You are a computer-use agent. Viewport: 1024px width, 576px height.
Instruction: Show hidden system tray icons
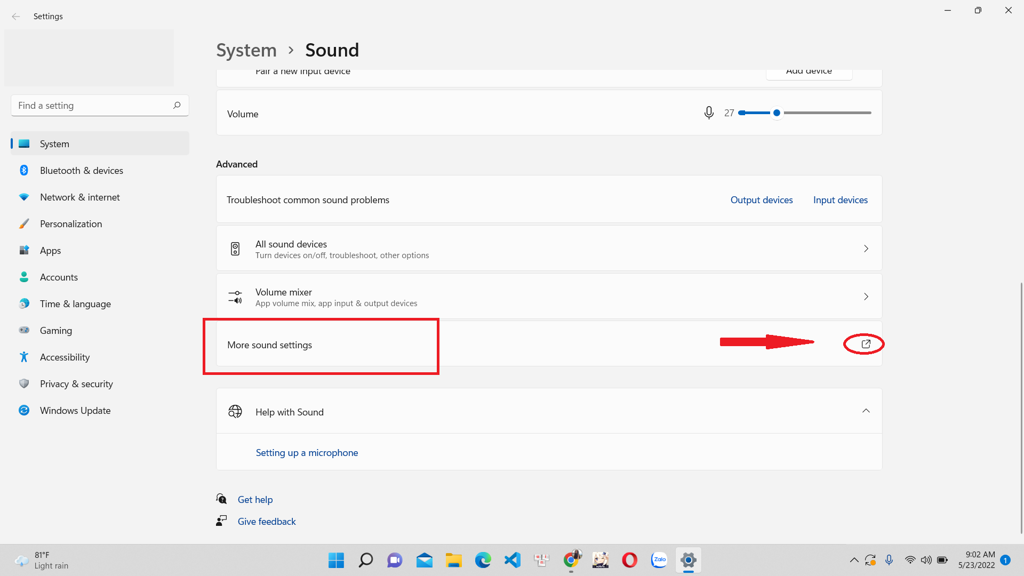(854, 560)
